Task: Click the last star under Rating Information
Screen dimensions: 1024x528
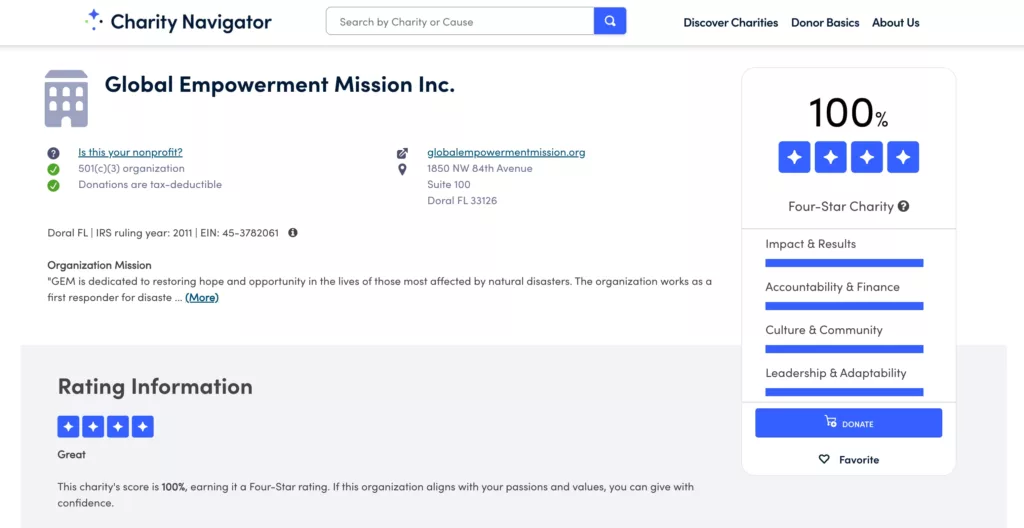Action: 142,427
